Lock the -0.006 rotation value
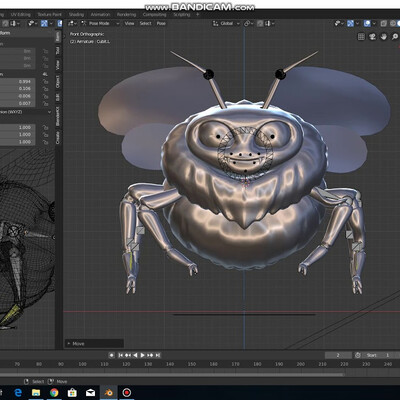Image resolution: width=400 pixels, height=400 pixels. [45, 96]
